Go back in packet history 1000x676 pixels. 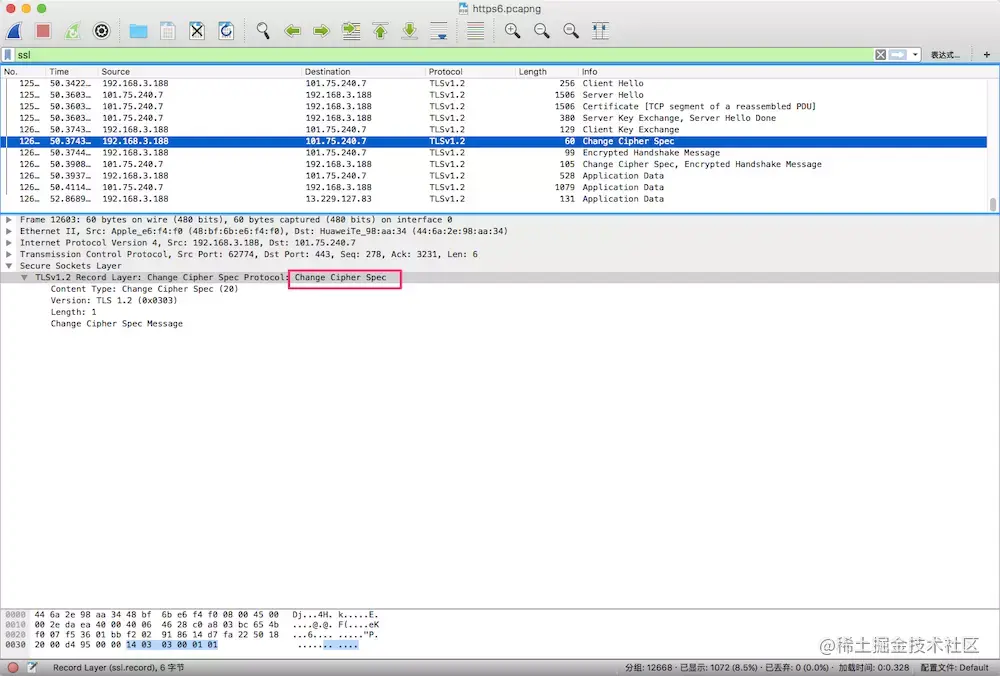click(292, 31)
